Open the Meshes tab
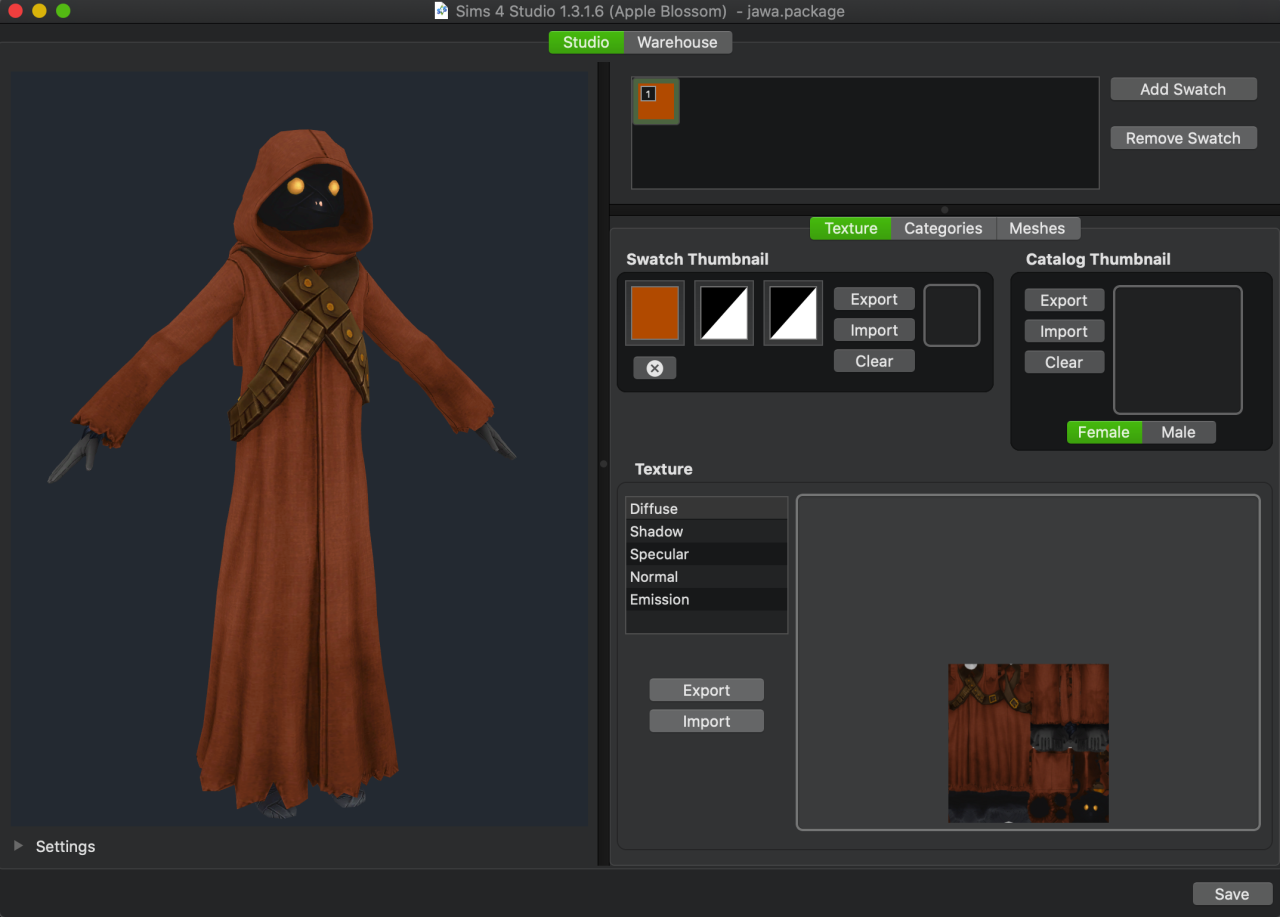1280x917 pixels. 1037,228
